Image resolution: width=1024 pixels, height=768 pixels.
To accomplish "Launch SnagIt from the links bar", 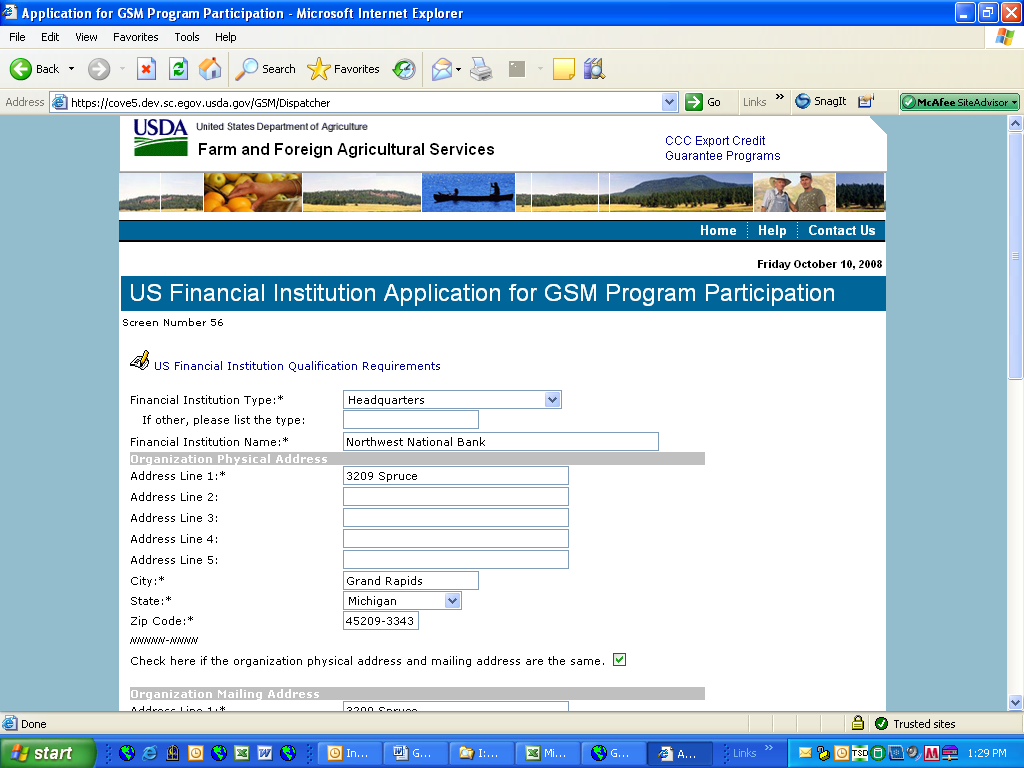I will tap(821, 101).
